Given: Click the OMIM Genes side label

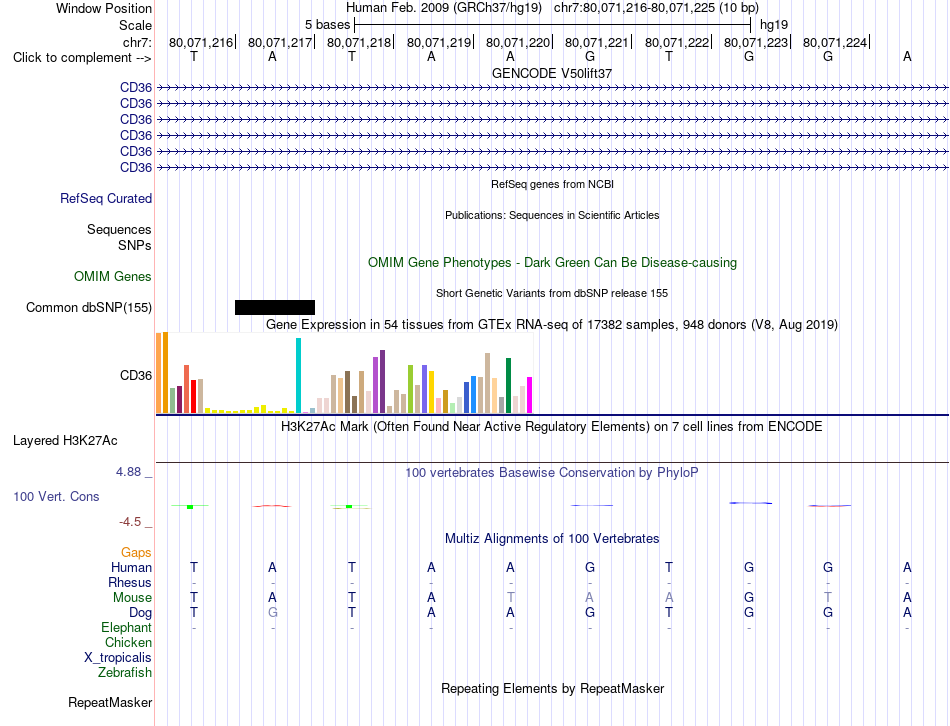Looking at the screenshot, I should pos(113,277).
